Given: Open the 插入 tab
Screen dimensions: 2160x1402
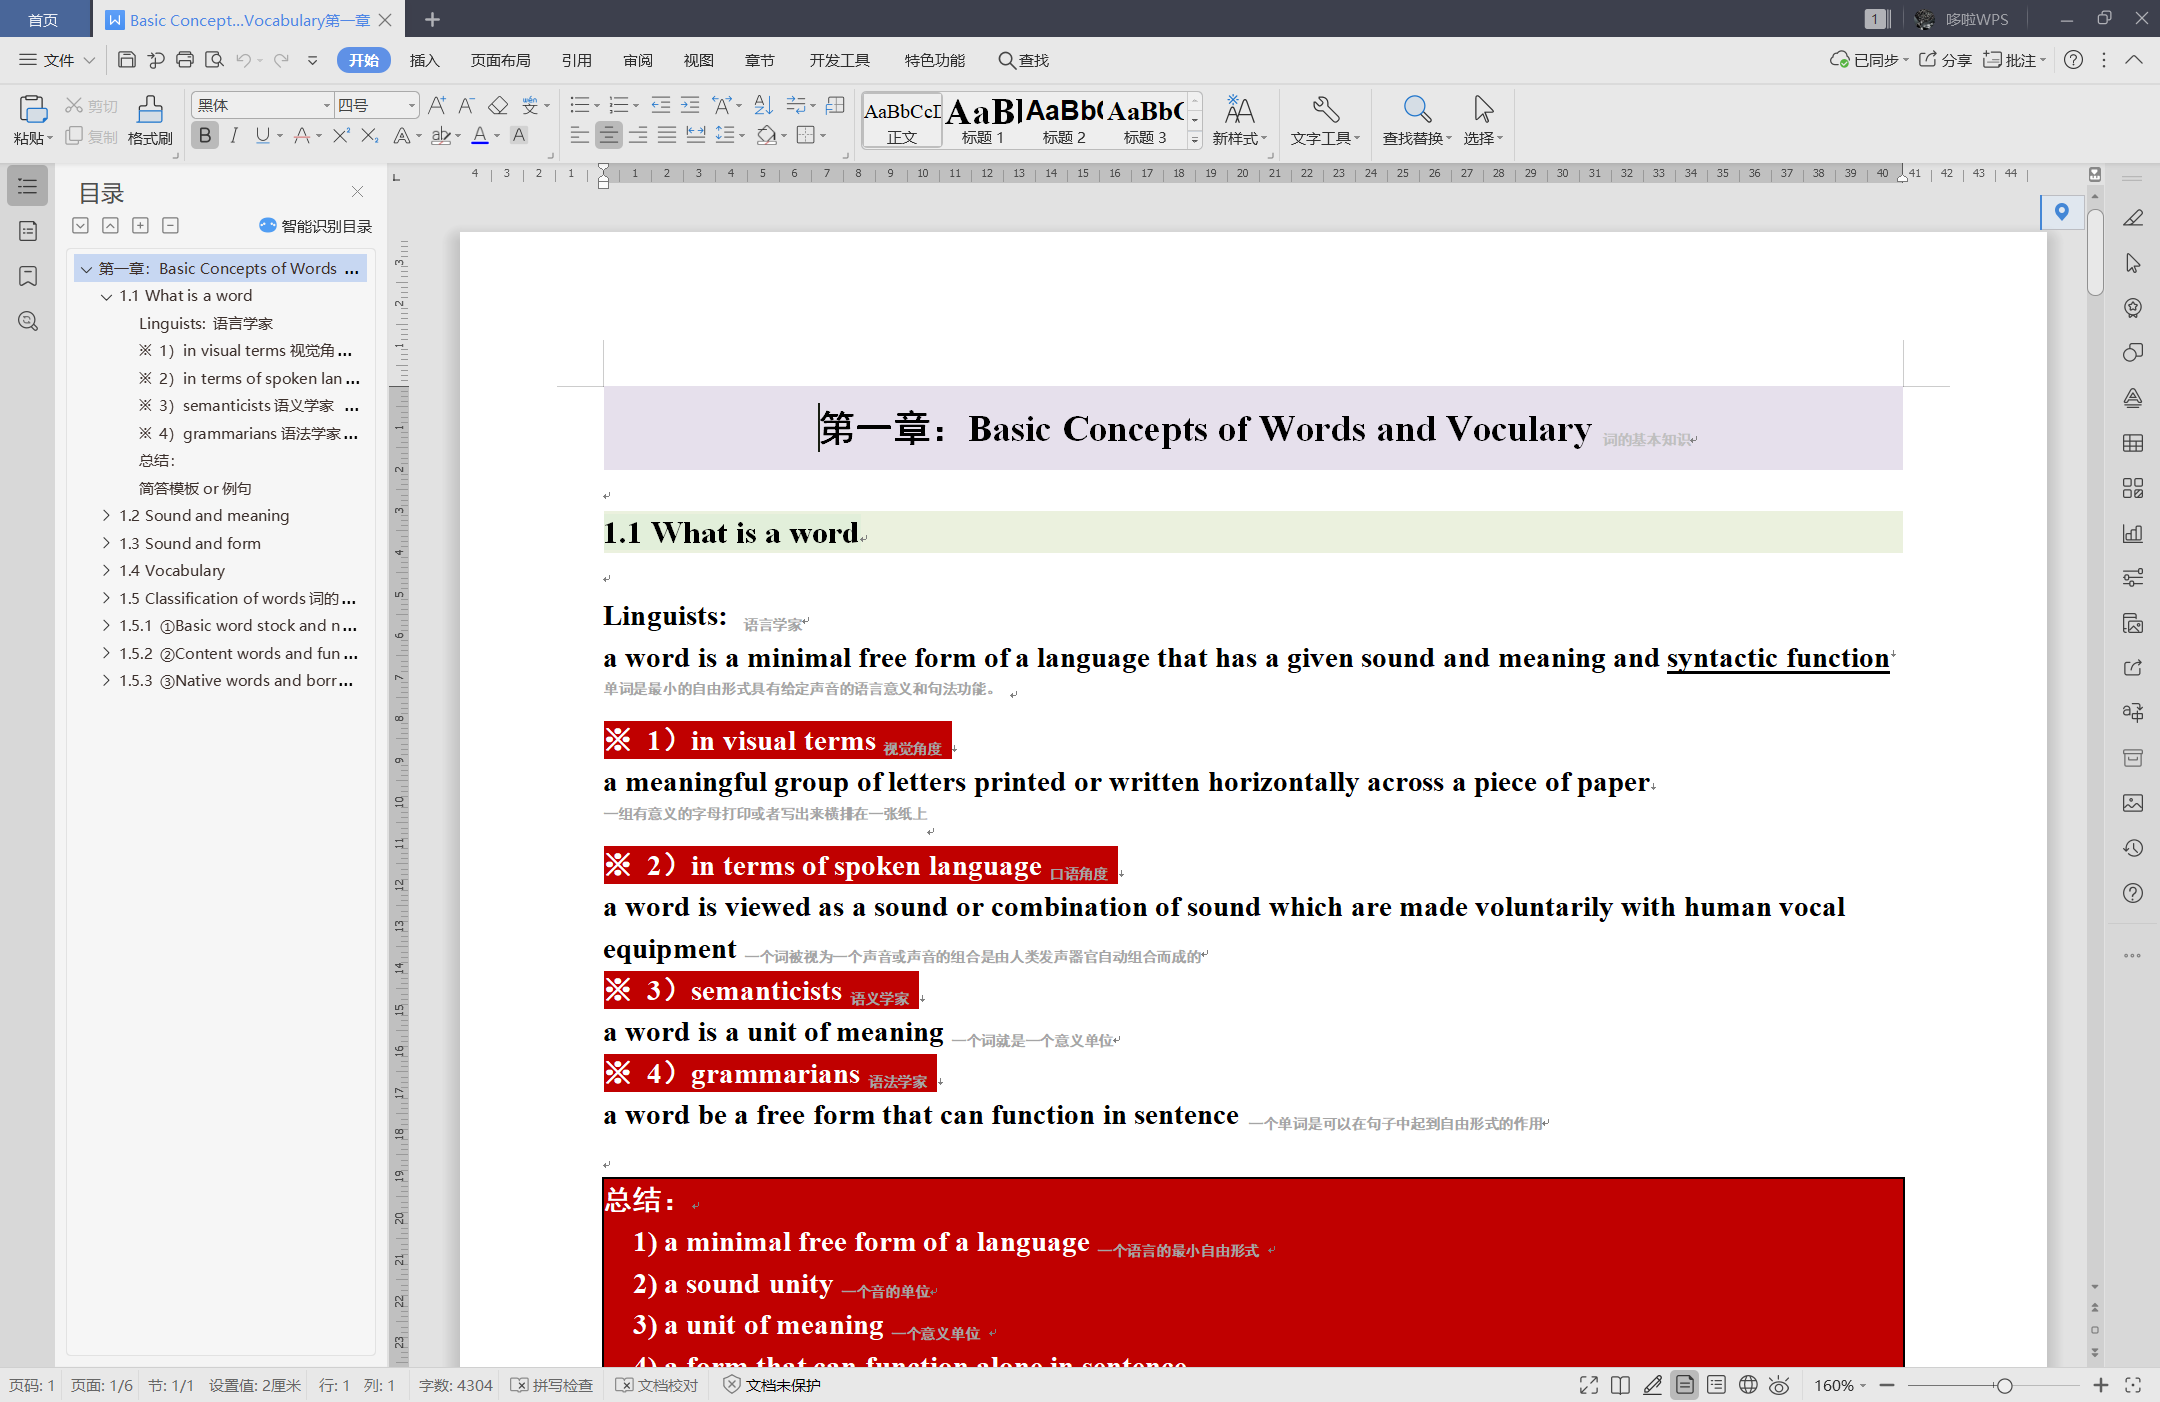Looking at the screenshot, I should point(425,60).
